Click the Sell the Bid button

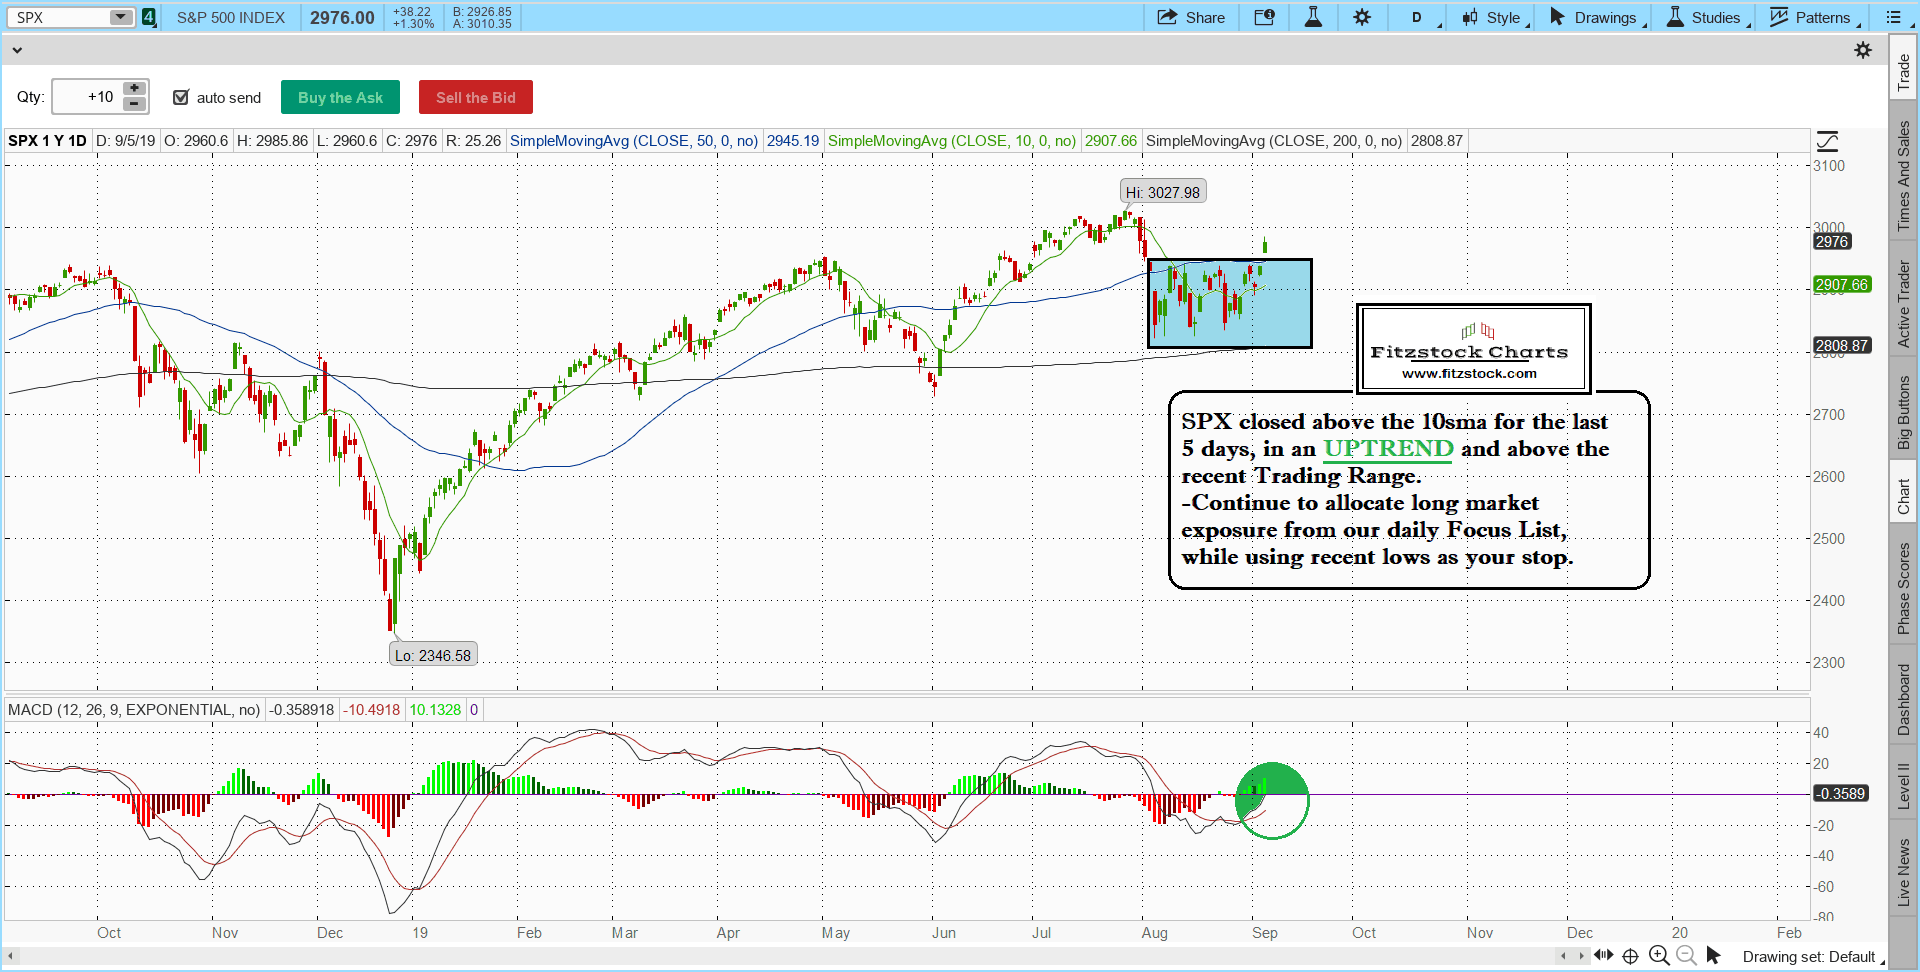tap(475, 97)
